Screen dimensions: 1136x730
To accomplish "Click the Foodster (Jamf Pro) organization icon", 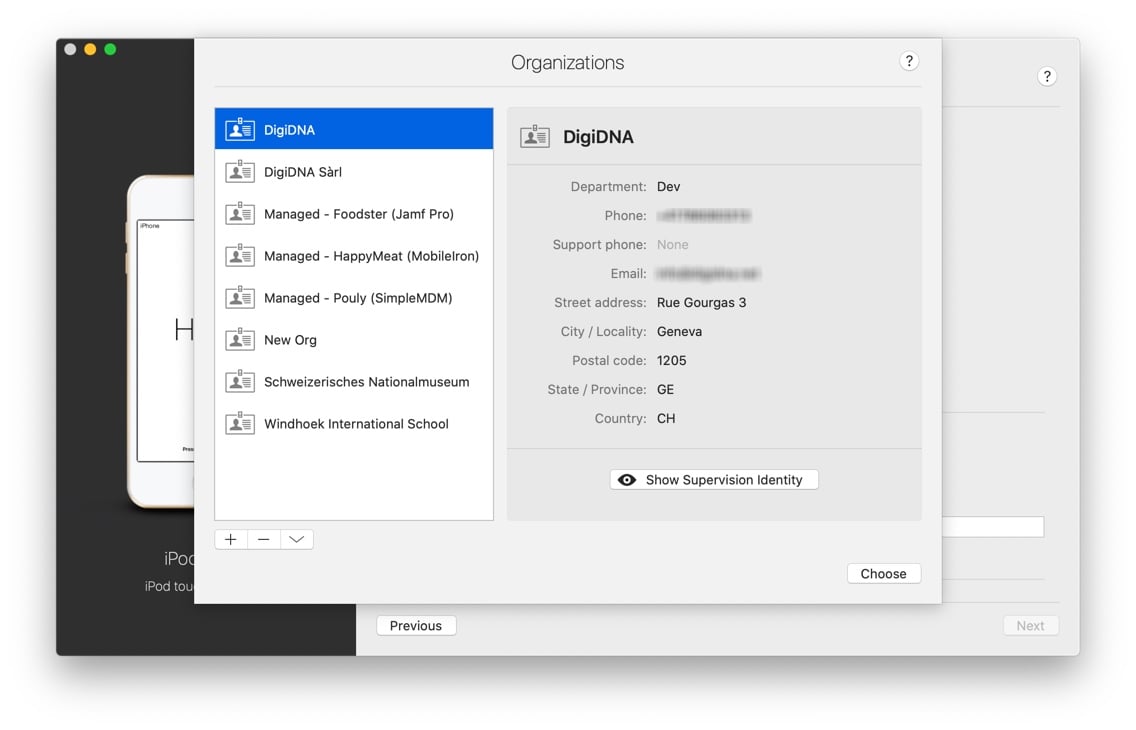I will tap(240, 214).
